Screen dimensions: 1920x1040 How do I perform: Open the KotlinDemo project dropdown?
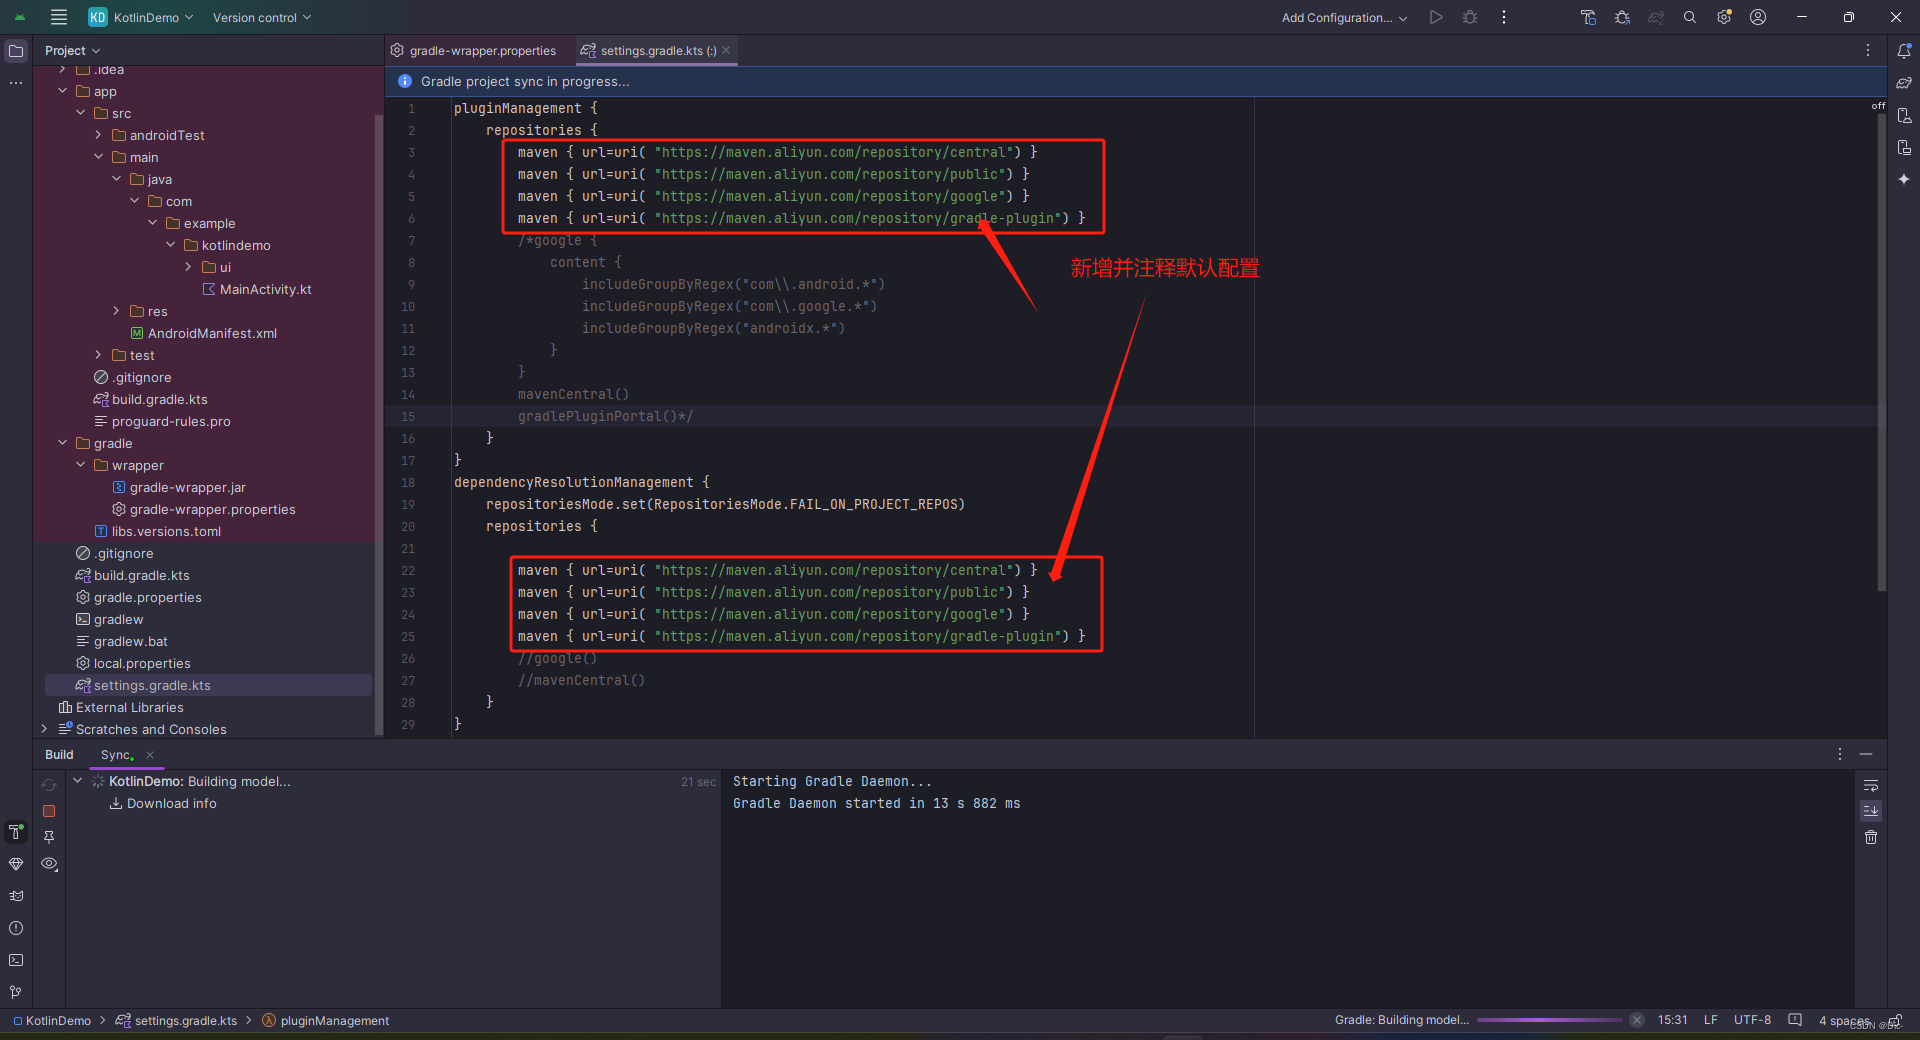point(140,17)
